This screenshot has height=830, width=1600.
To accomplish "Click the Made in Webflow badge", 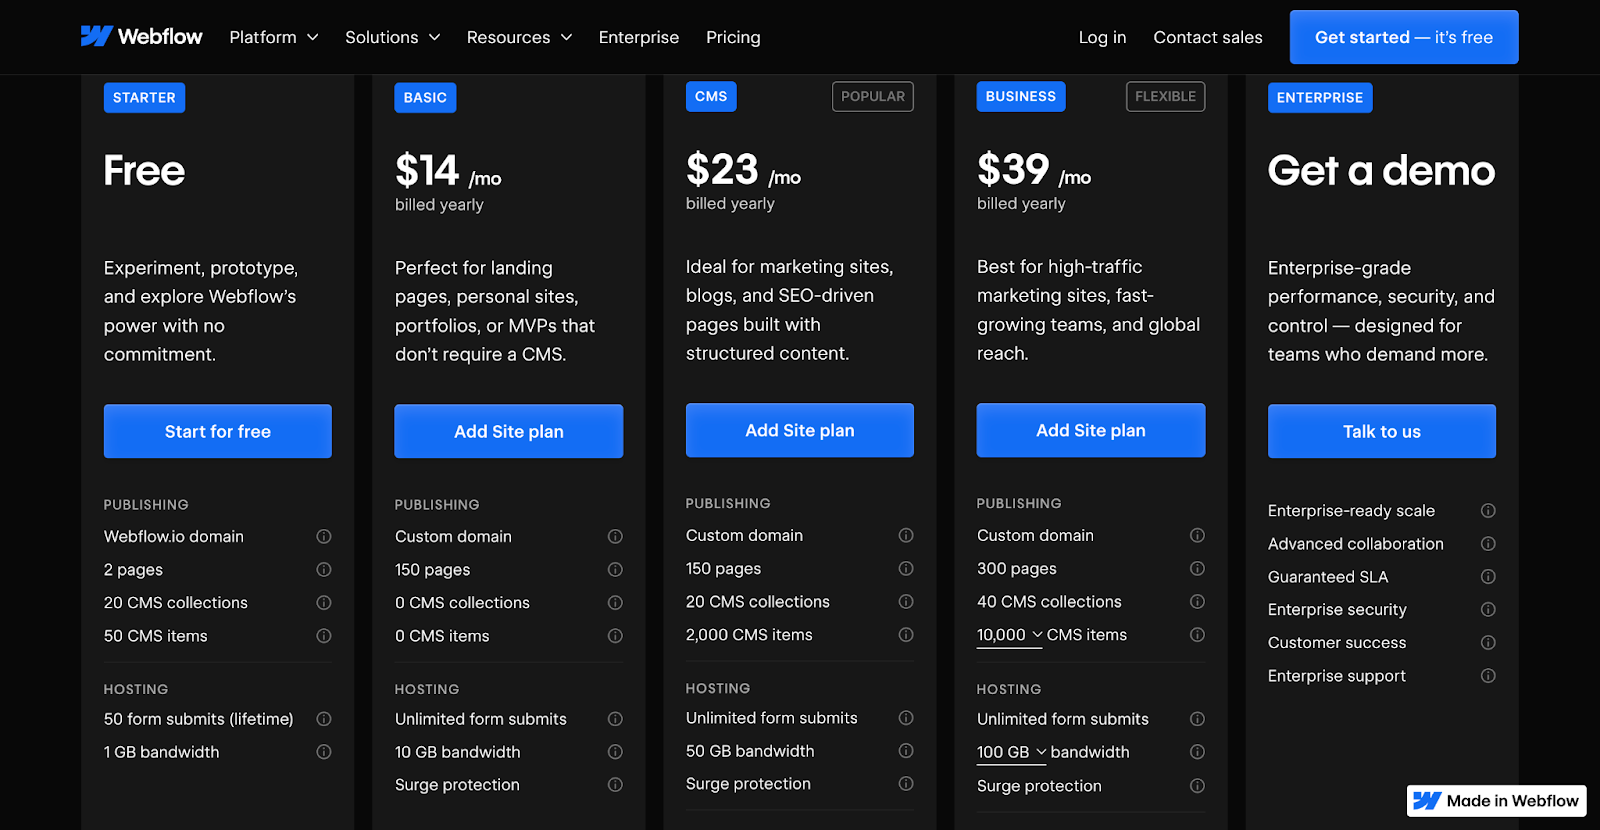I will click(x=1497, y=801).
